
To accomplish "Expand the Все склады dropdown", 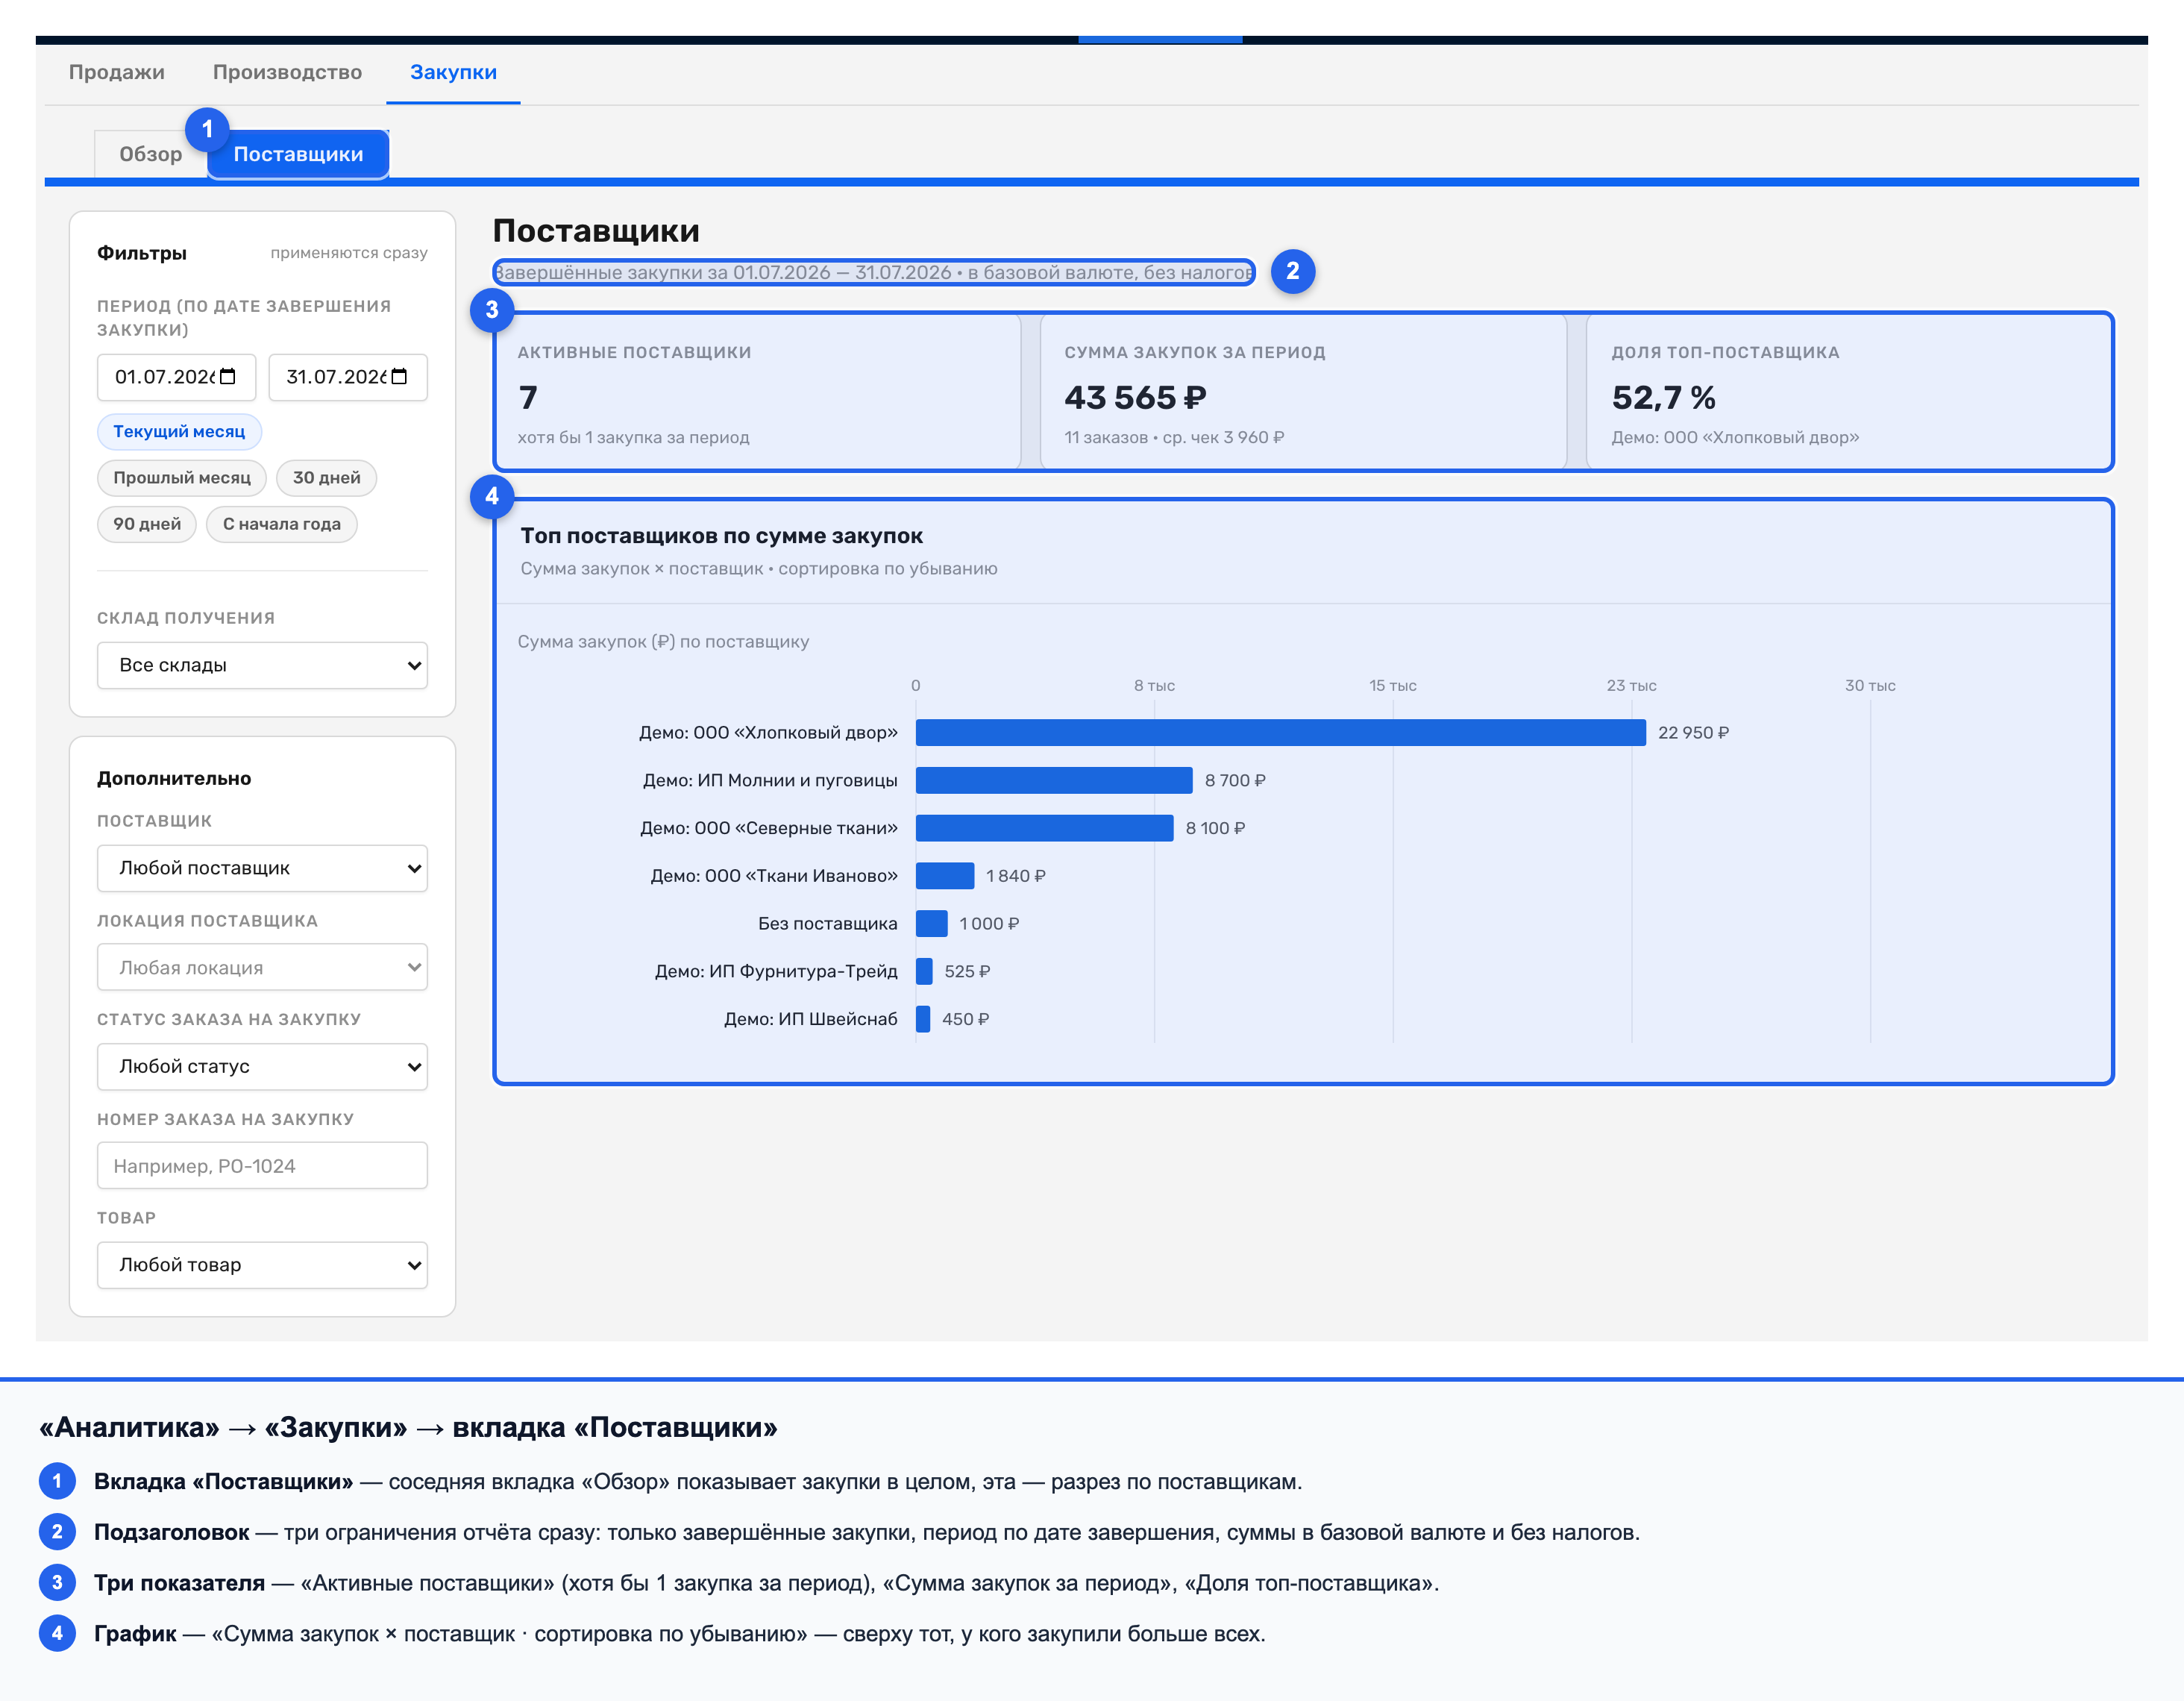I will click(x=262, y=665).
